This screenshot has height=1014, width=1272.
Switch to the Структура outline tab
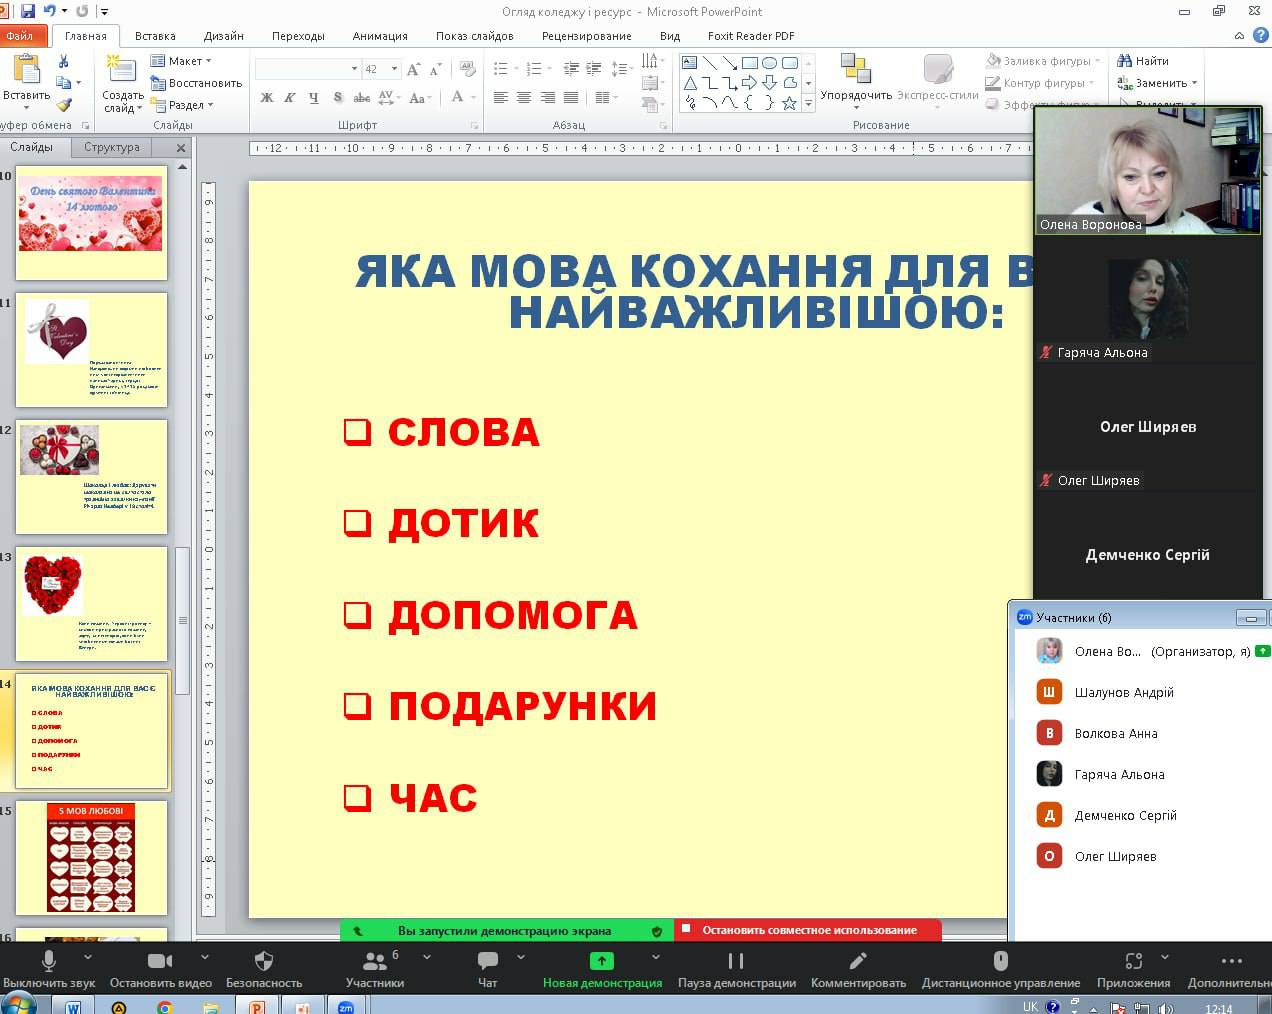pyautogui.click(x=112, y=147)
